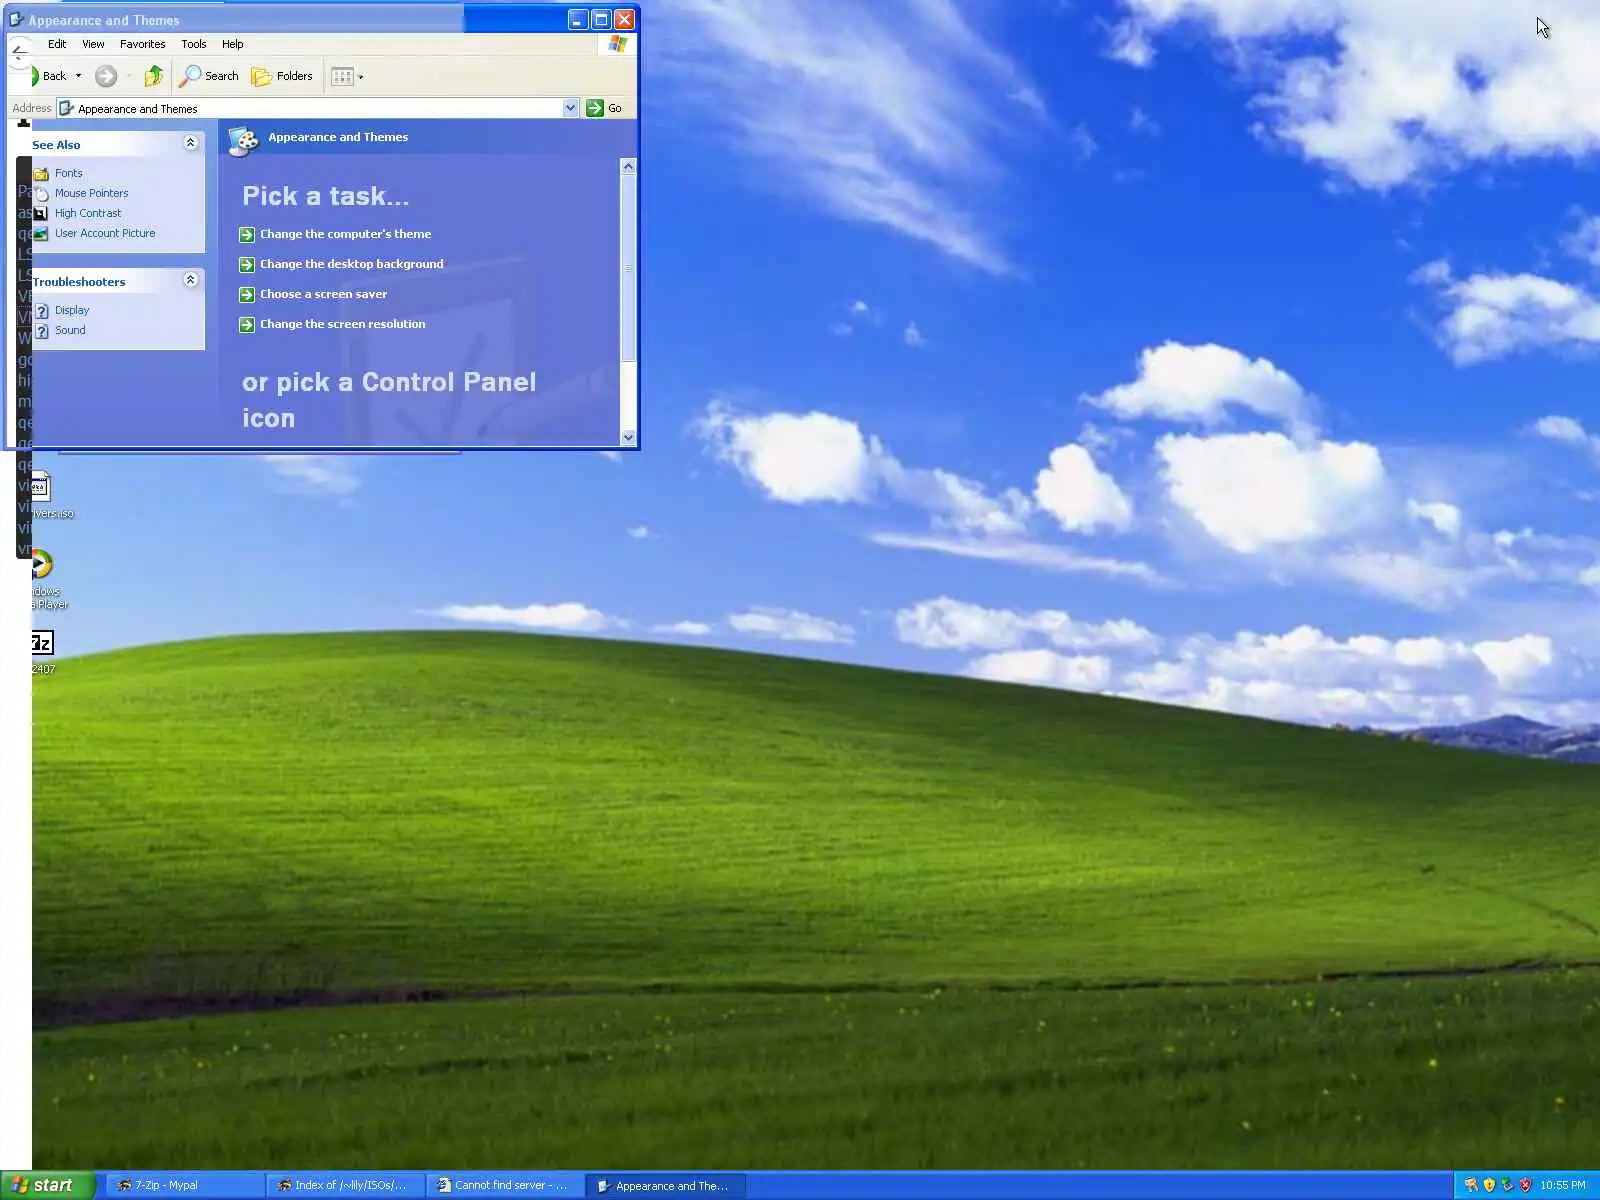Click arrow icon beside desktop background task
The height and width of the screenshot is (1200, 1600).
(247, 265)
